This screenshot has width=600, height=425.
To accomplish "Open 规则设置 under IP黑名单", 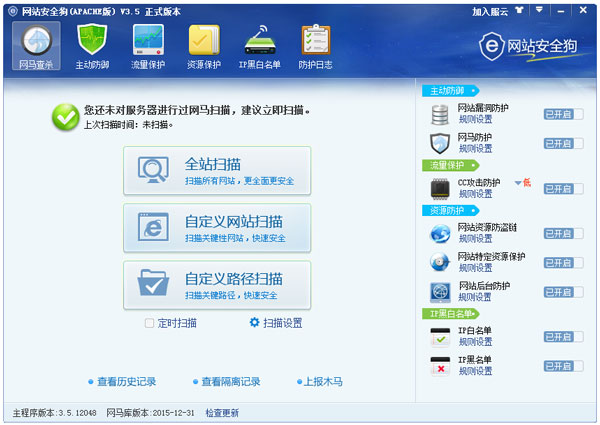I will pos(475,371).
